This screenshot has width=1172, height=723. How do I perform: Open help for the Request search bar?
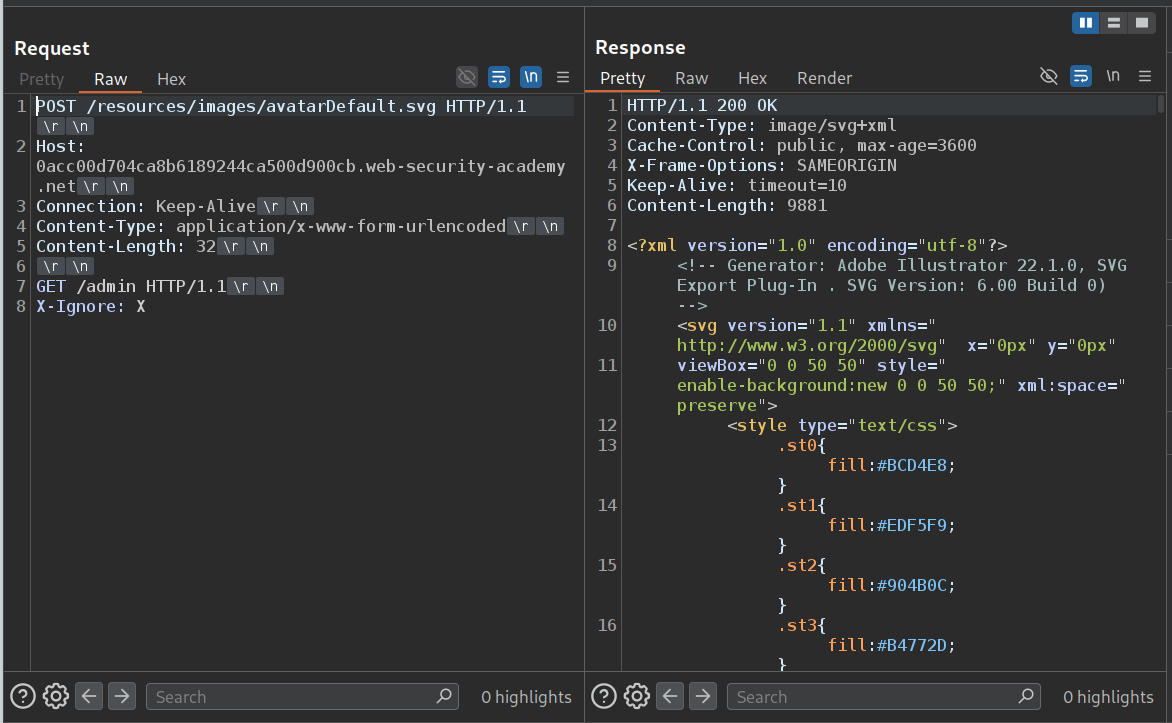23,696
